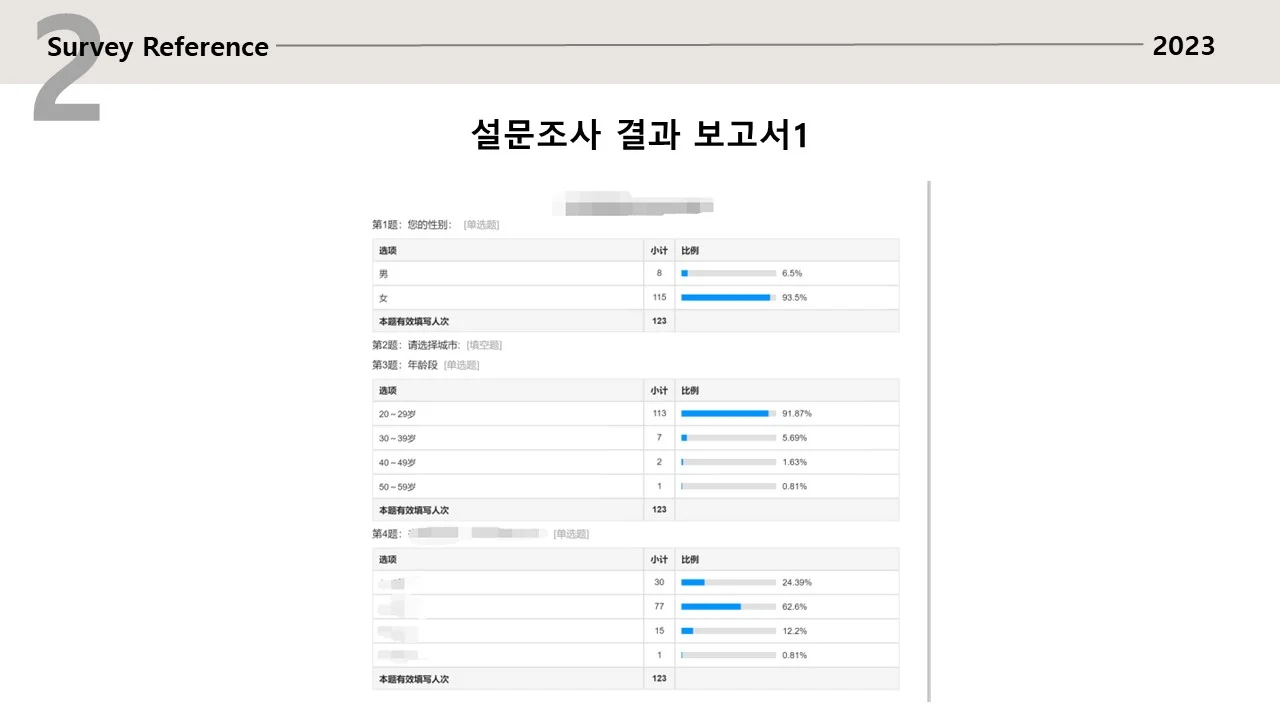Click the 'Survey Reference' slide heading
Image resolution: width=1280 pixels, height=720 pixels.
coord(158,47)
